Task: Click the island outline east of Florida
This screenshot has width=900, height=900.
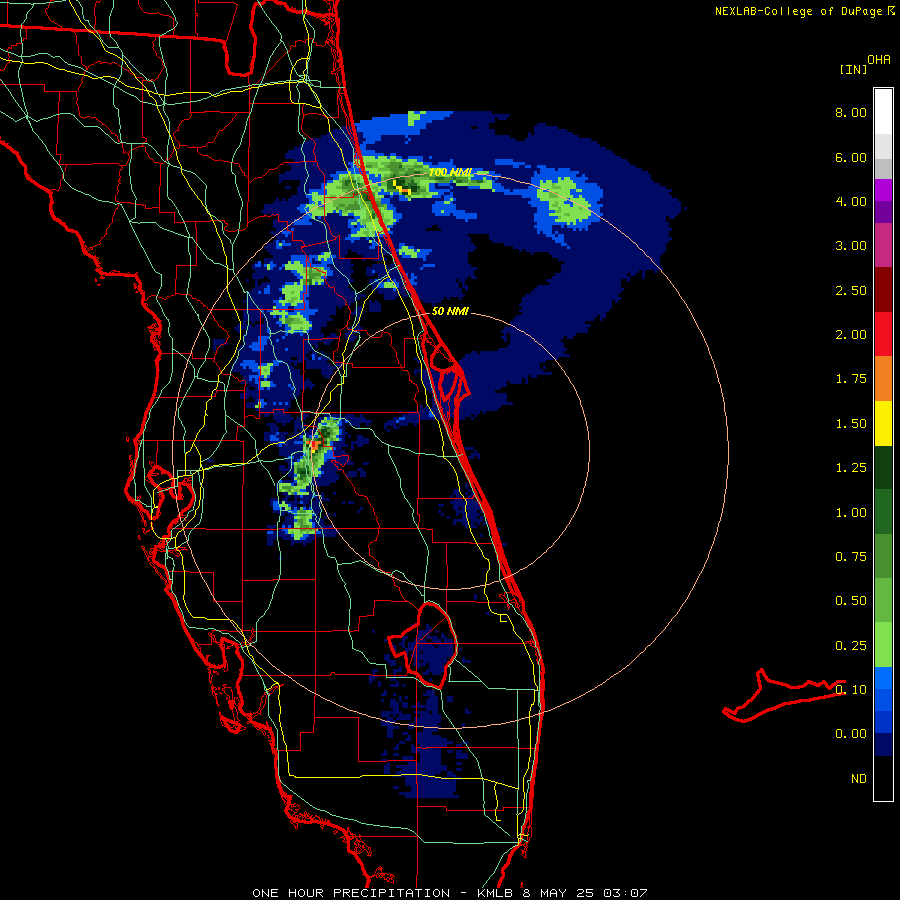Action: pyautogui.click(x=782, y=695)
